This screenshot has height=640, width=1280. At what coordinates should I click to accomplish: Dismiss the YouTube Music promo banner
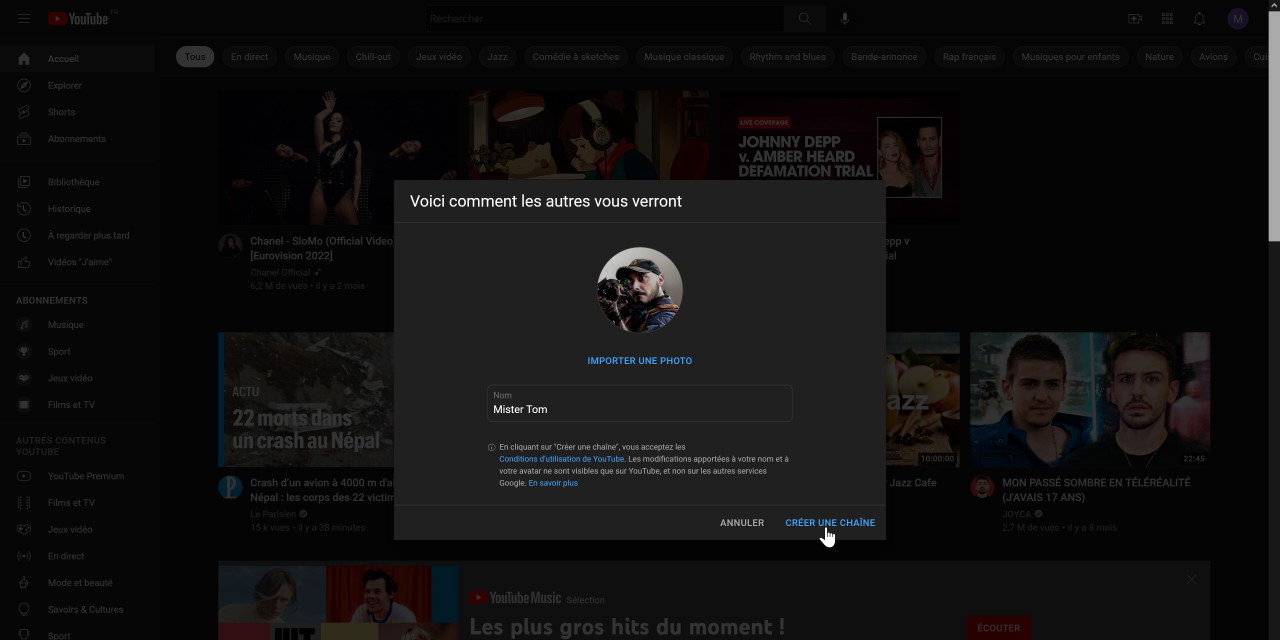(1191, 579)
